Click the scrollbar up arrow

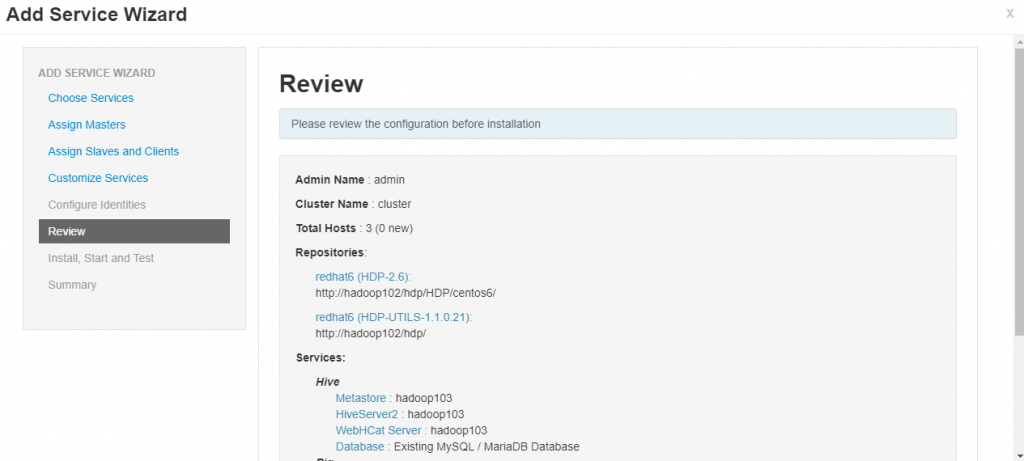tap(1019, 40)
